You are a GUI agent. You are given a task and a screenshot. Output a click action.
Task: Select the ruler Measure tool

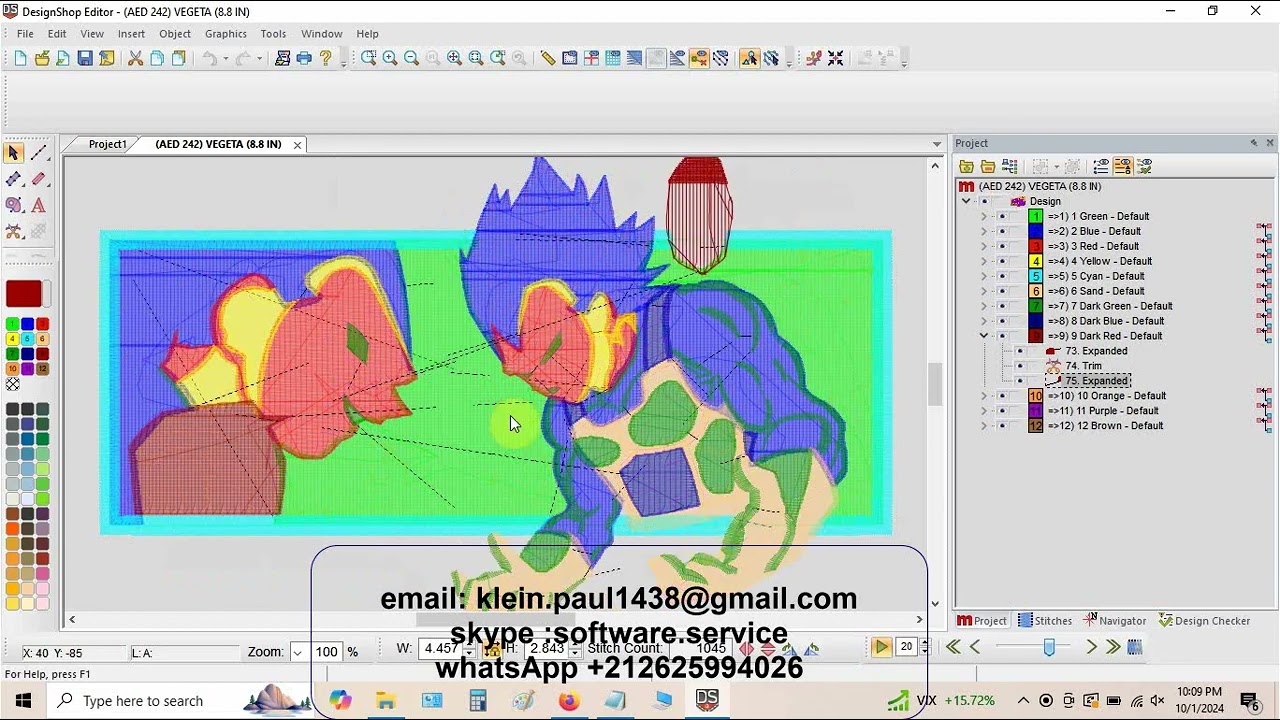tap(548, 59)
